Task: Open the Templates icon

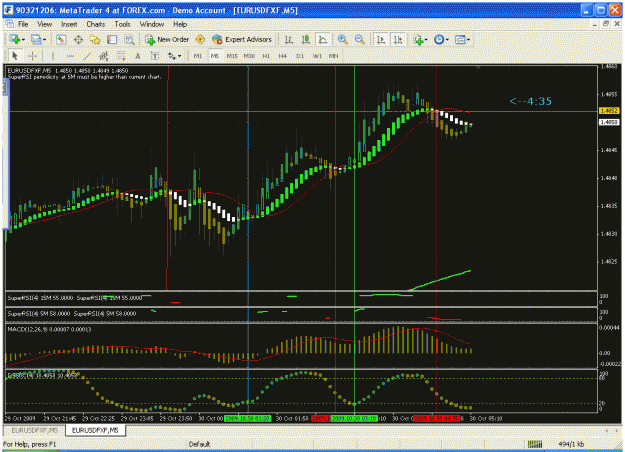Action: tap(460, 39)
